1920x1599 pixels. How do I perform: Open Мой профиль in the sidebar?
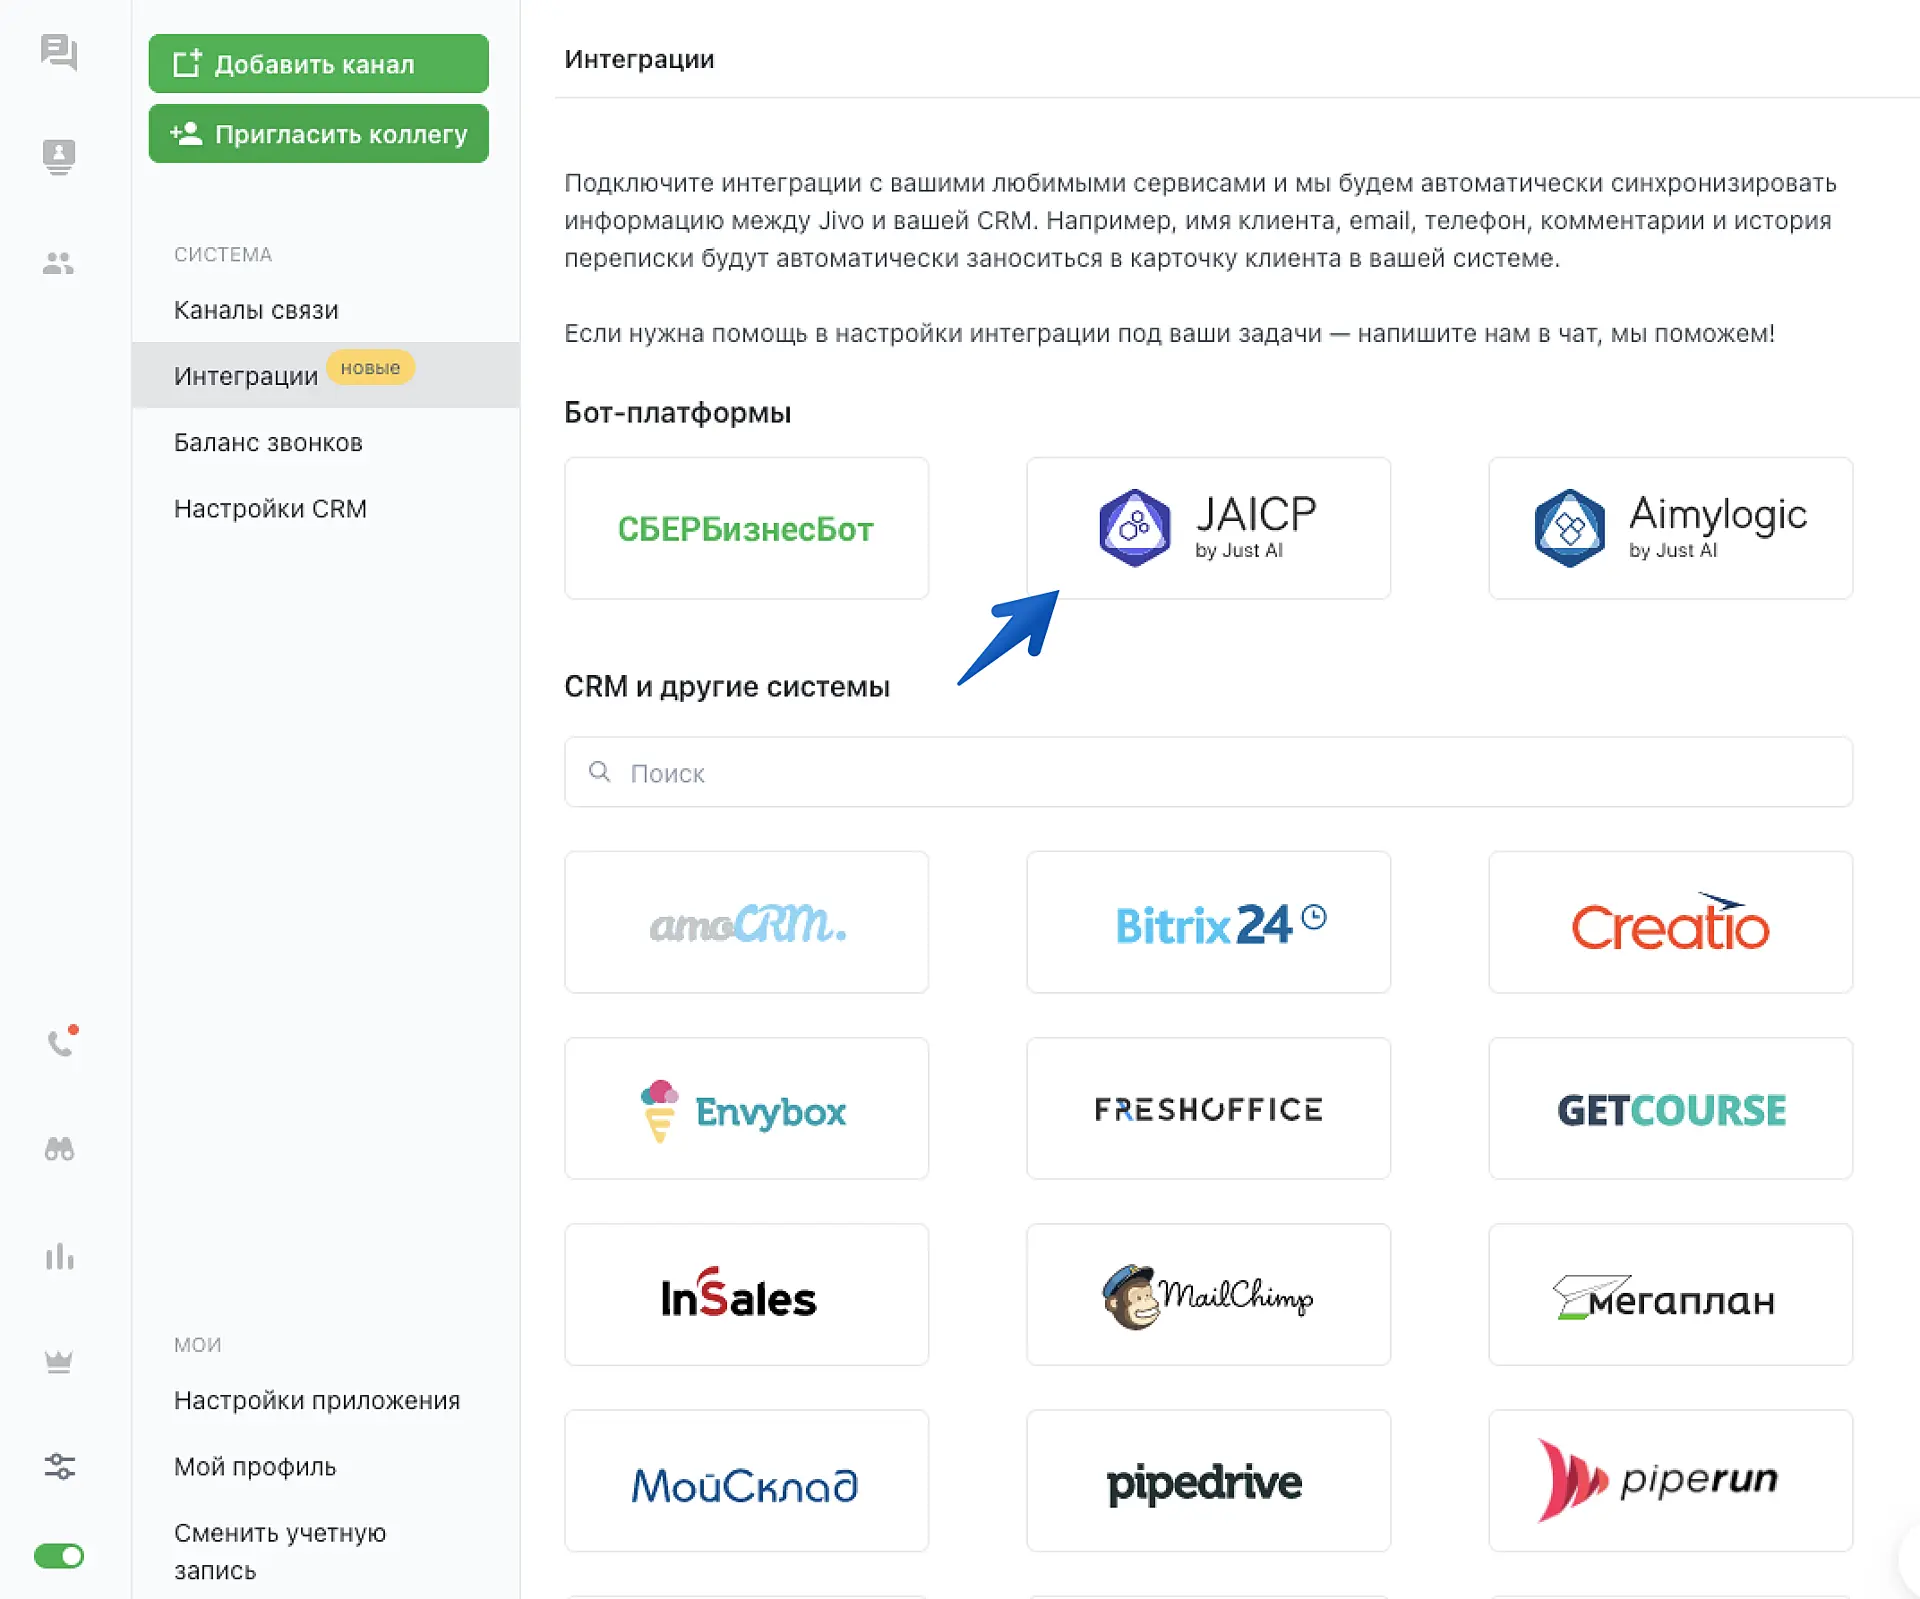pyautogui.click(x=255, y=1467)
